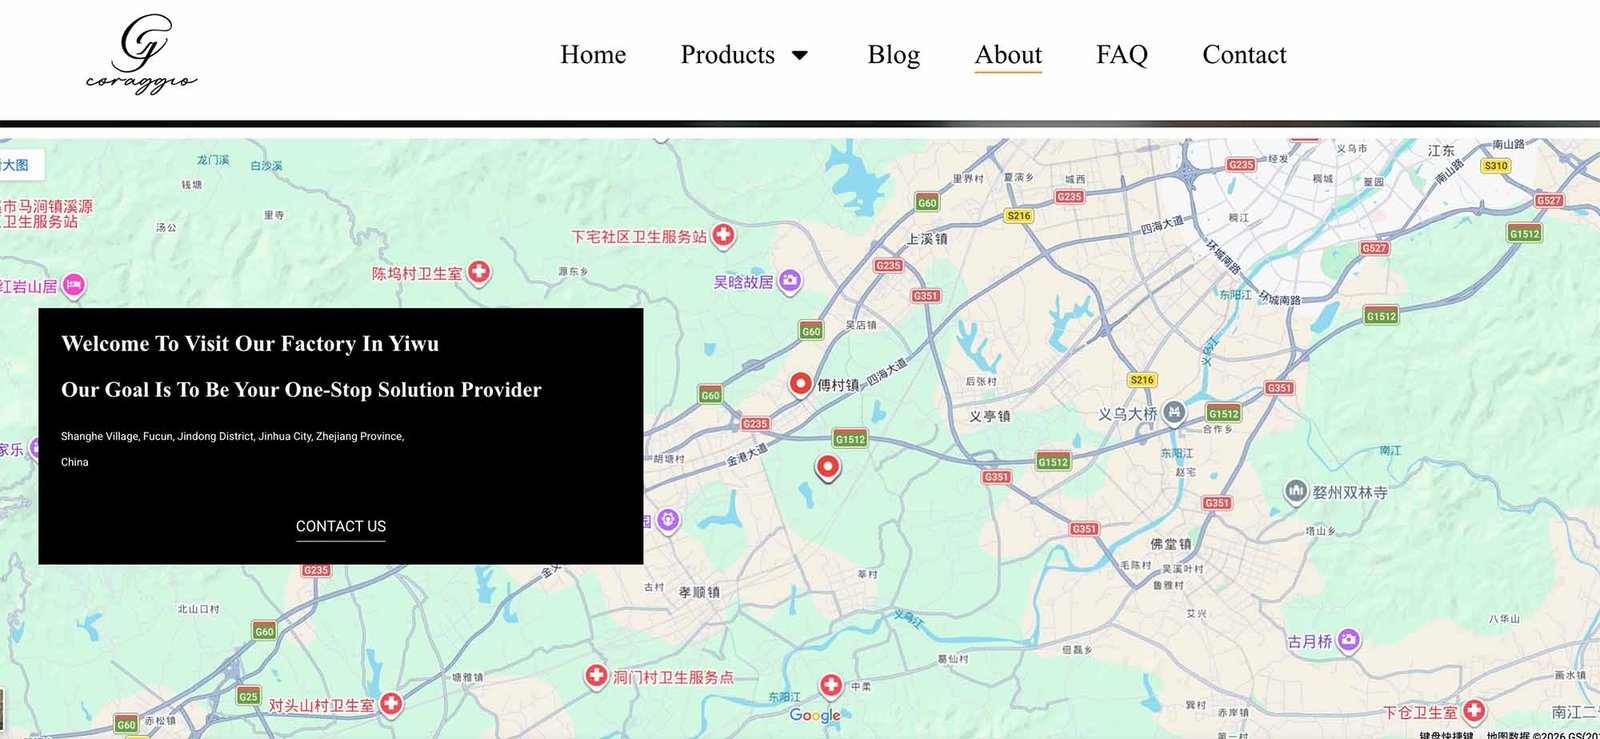
Task: Open the Blog menu item
Action: (893, 55)
